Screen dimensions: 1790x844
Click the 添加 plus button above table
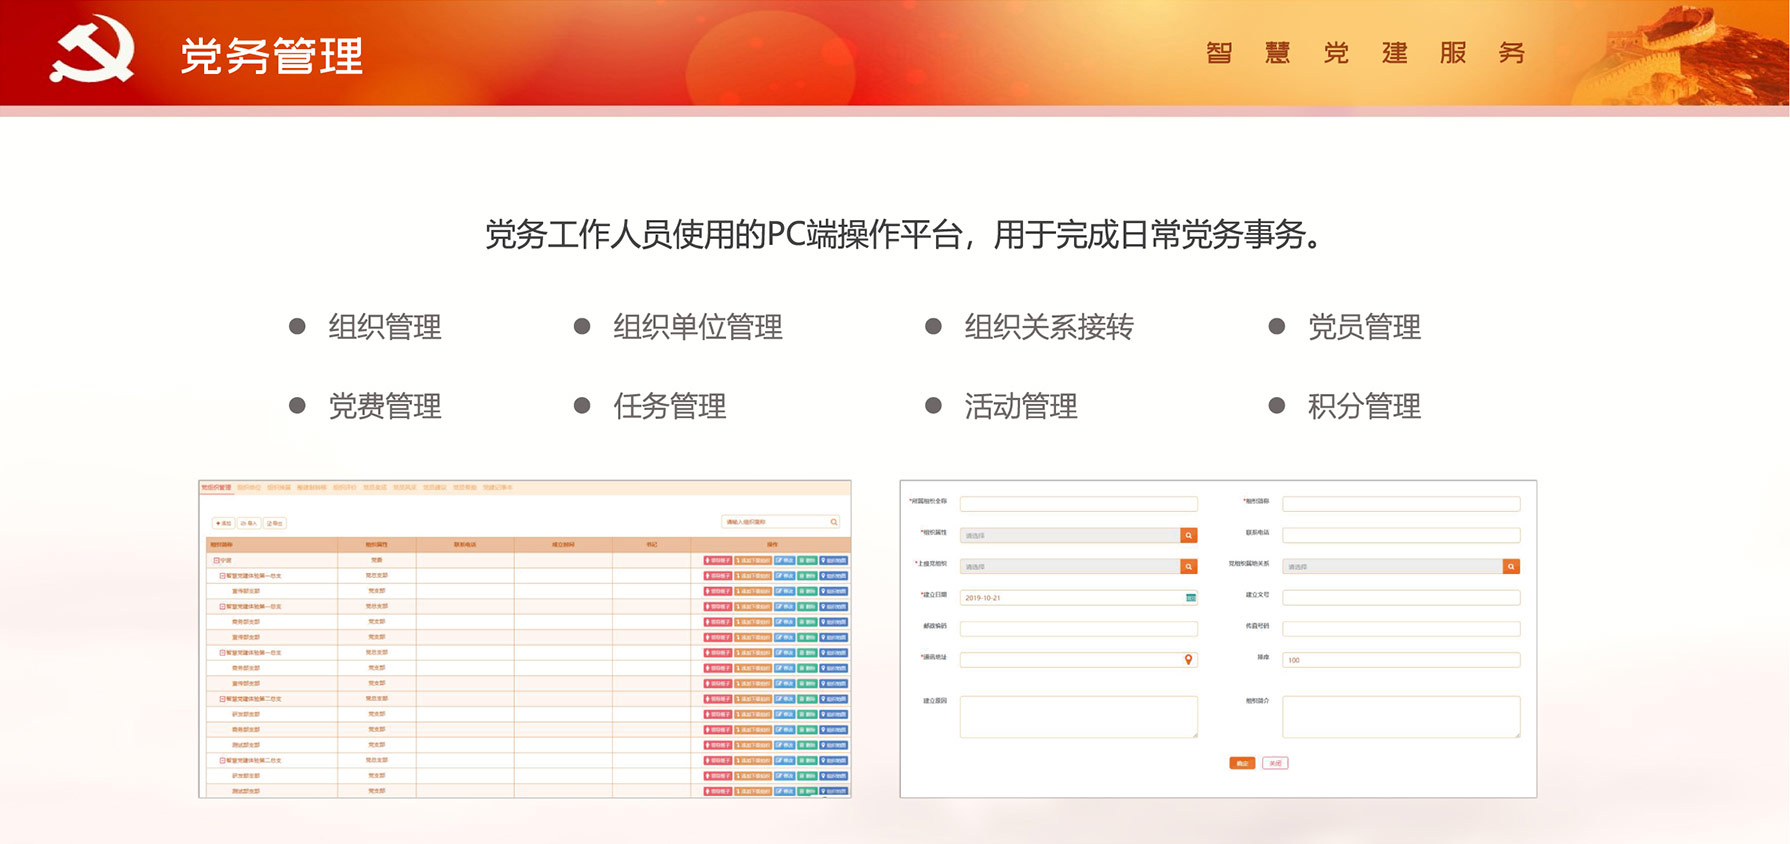click(x=223, y=523)
